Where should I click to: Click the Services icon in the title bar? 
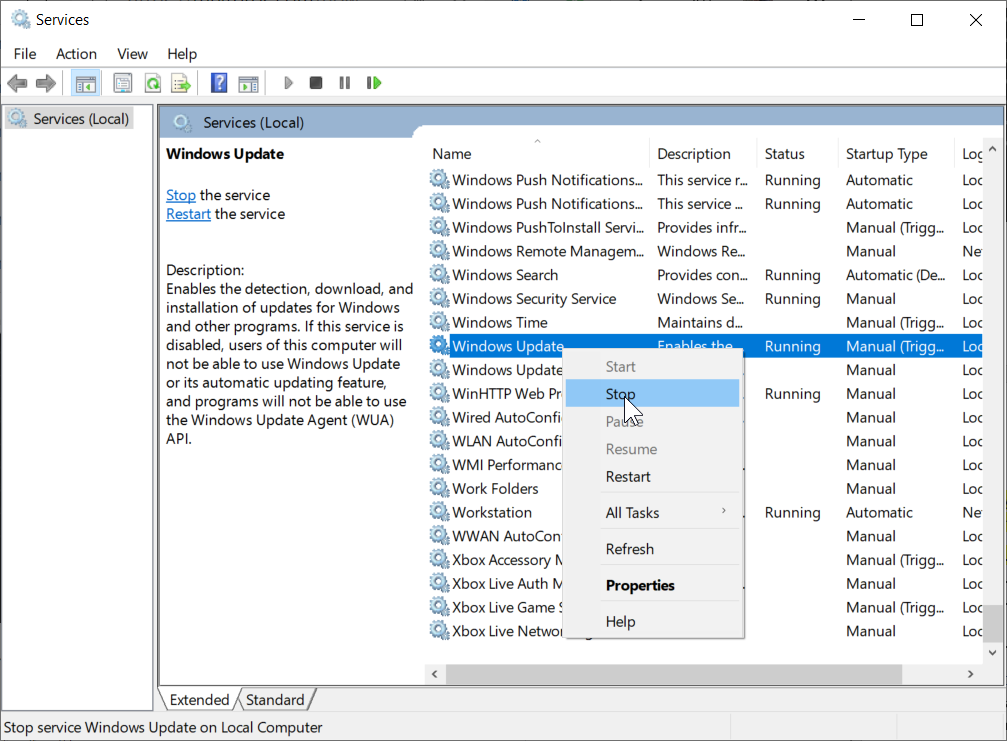[21, 19]
